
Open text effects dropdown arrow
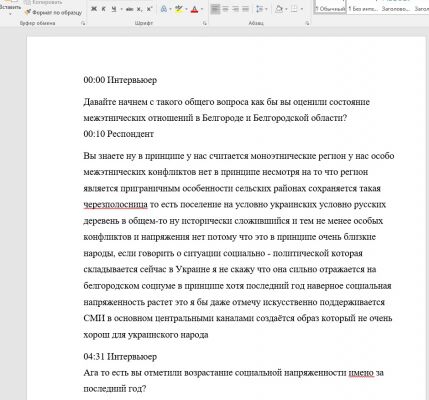point(170,9)
